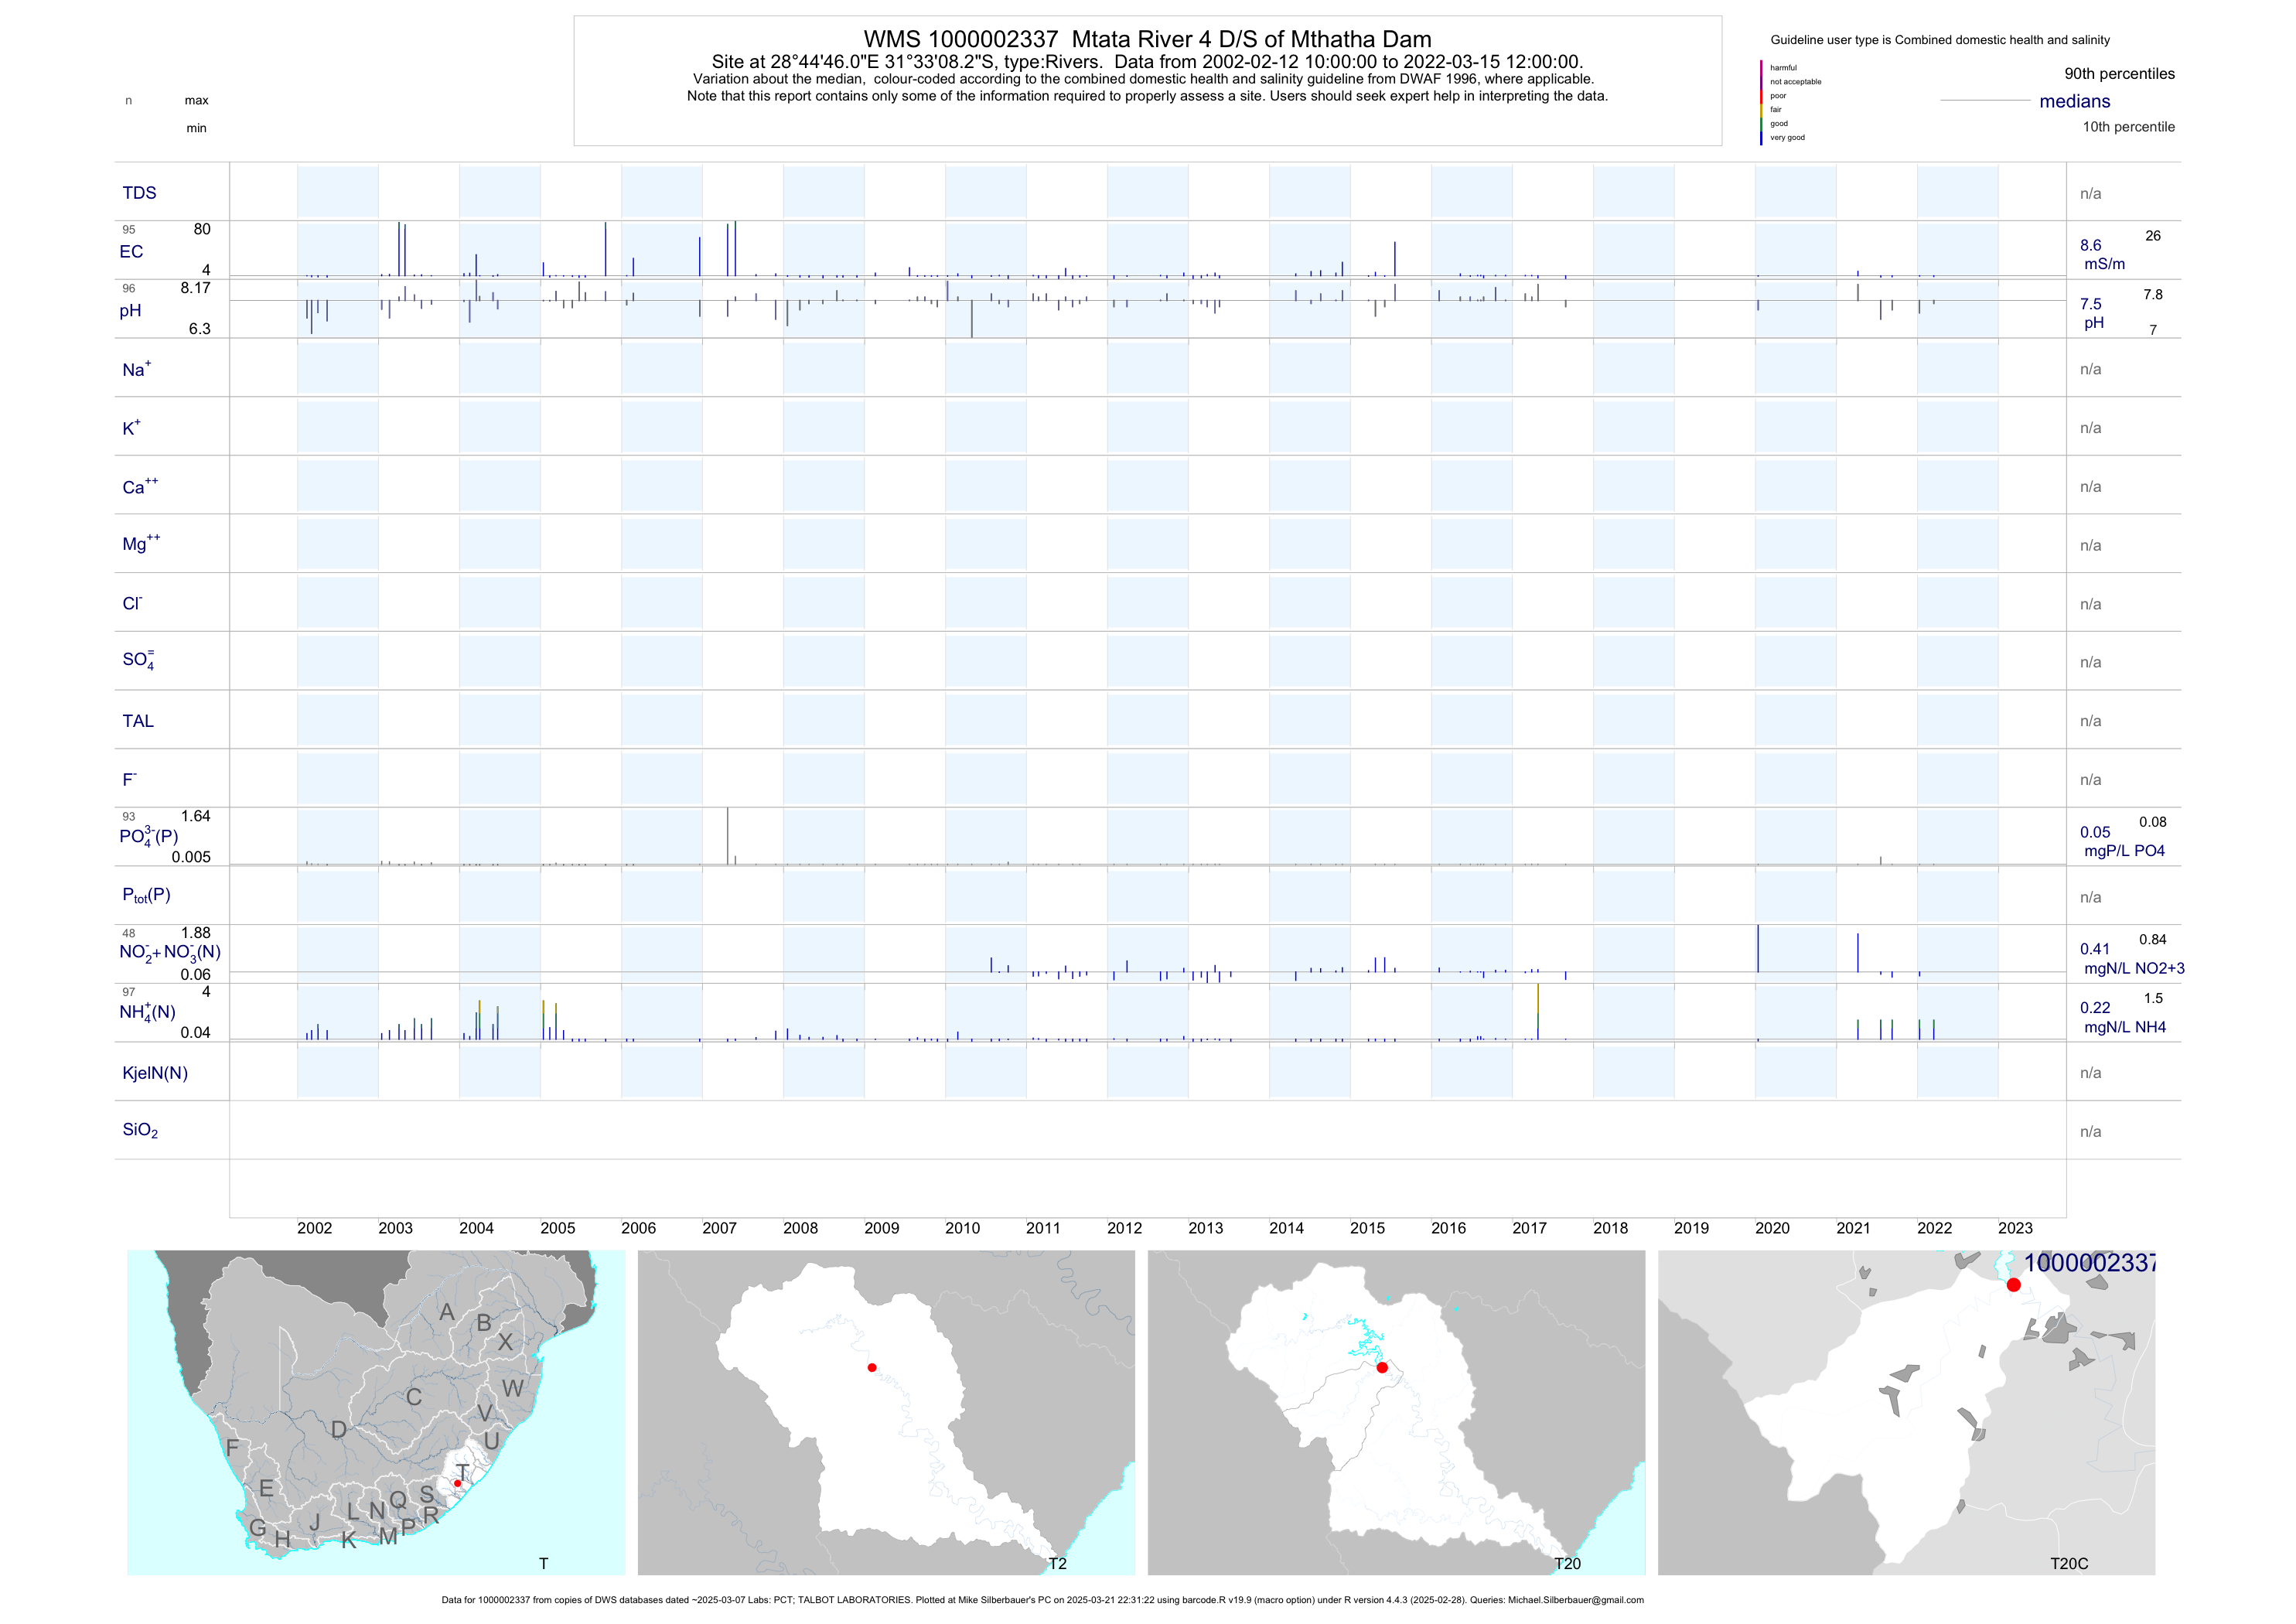Click the pH row label on left
Image resolution: width=2296 pixels, height=1624 pixels.
pos(130,311)
